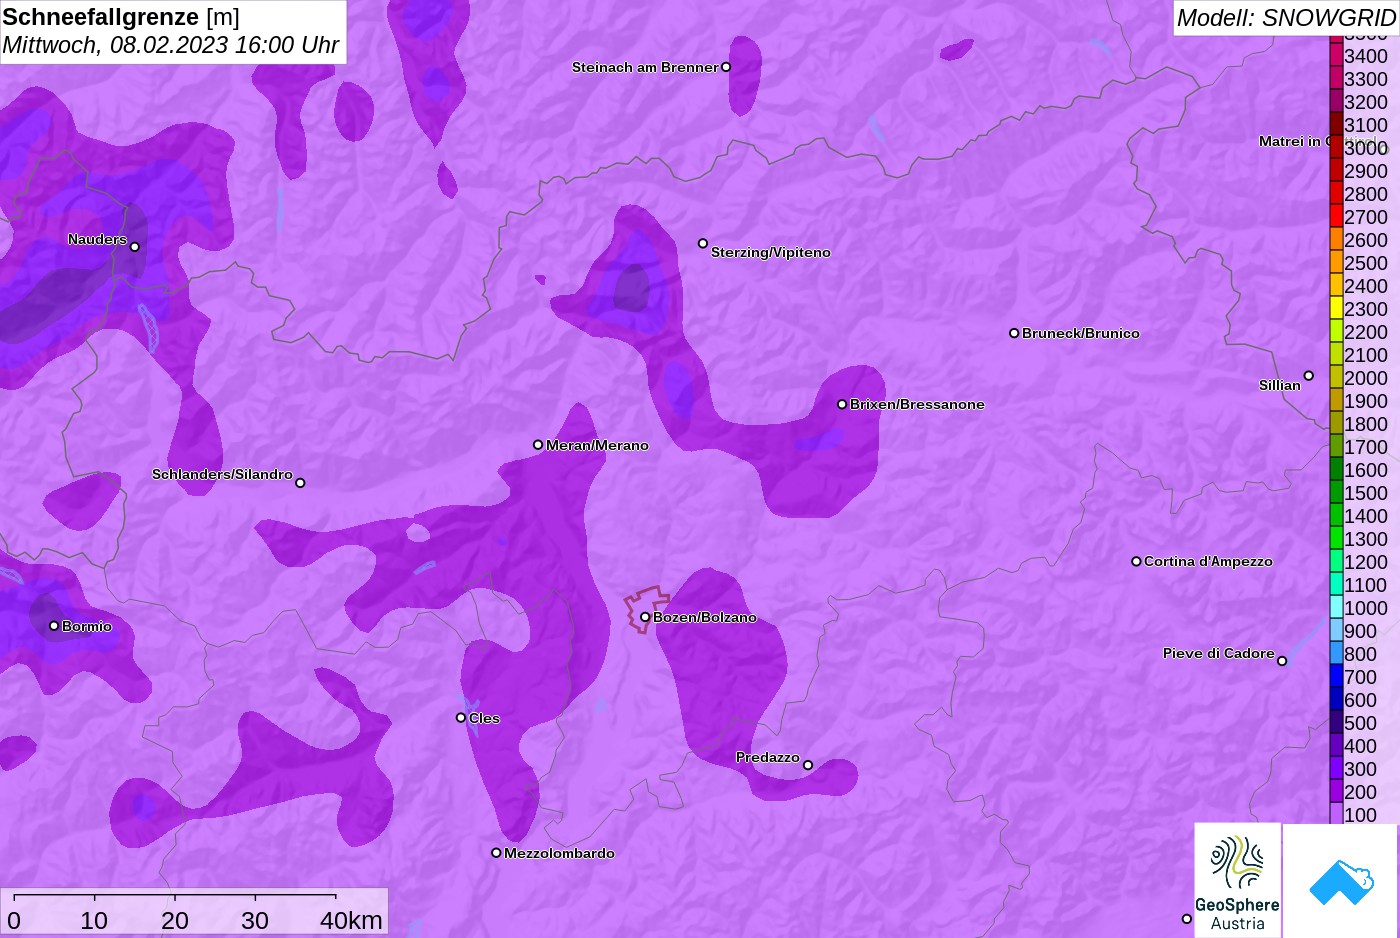
Task: Click the Steinach am Brenner text label
Action: 645,67
